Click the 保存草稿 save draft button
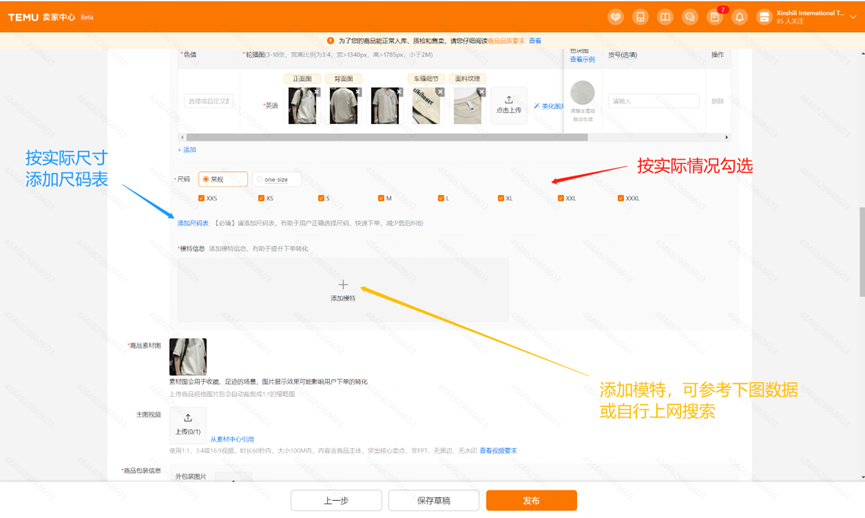 coord(434,500)
